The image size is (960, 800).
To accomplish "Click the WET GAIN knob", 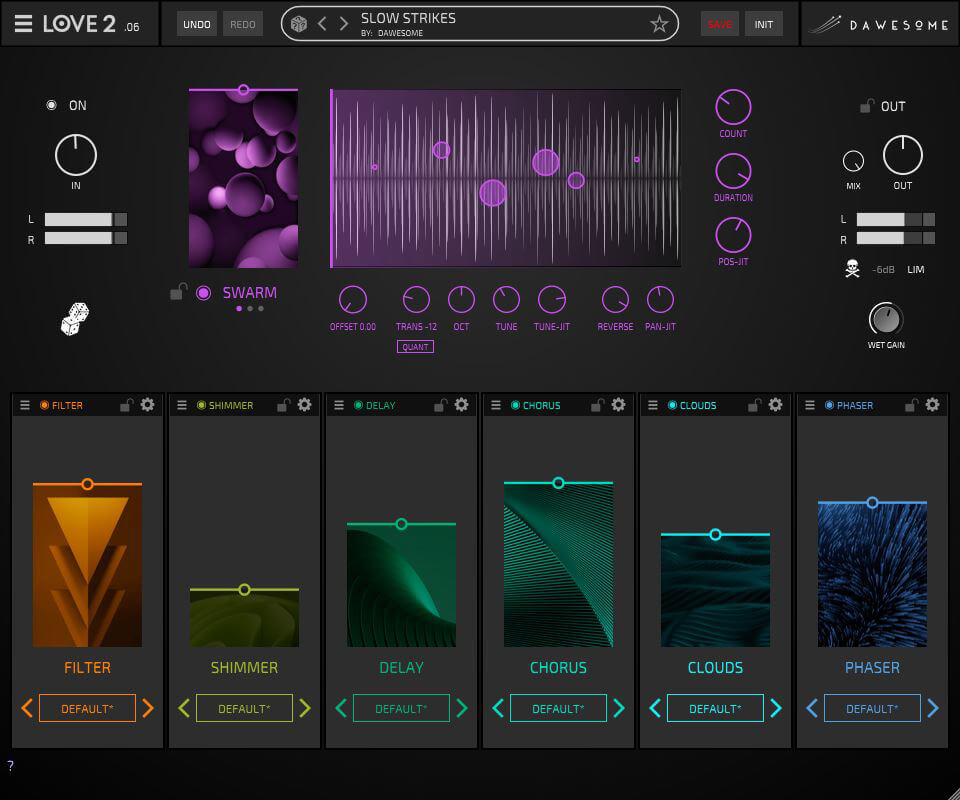I will point(885,322).
